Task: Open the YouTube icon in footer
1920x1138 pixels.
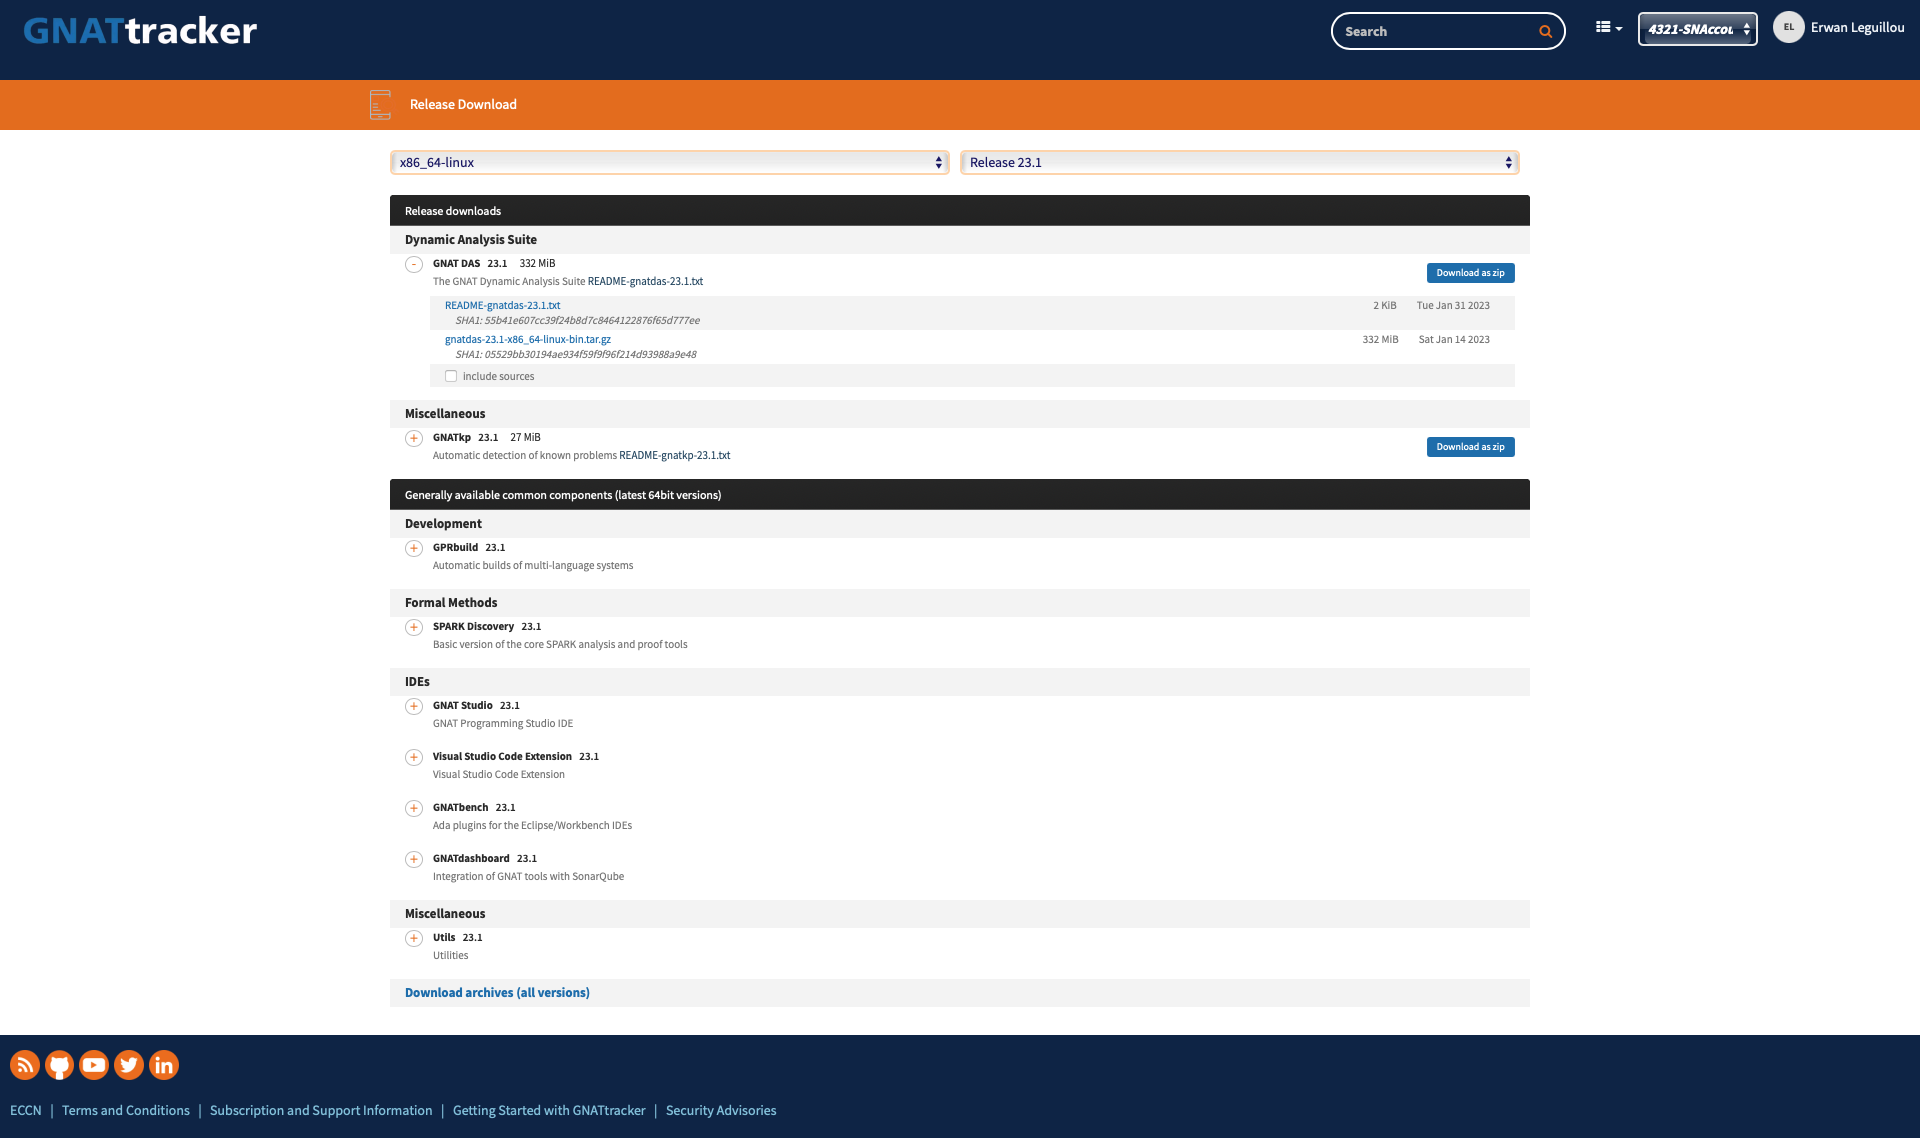Action: click(x=94, y=1065)
